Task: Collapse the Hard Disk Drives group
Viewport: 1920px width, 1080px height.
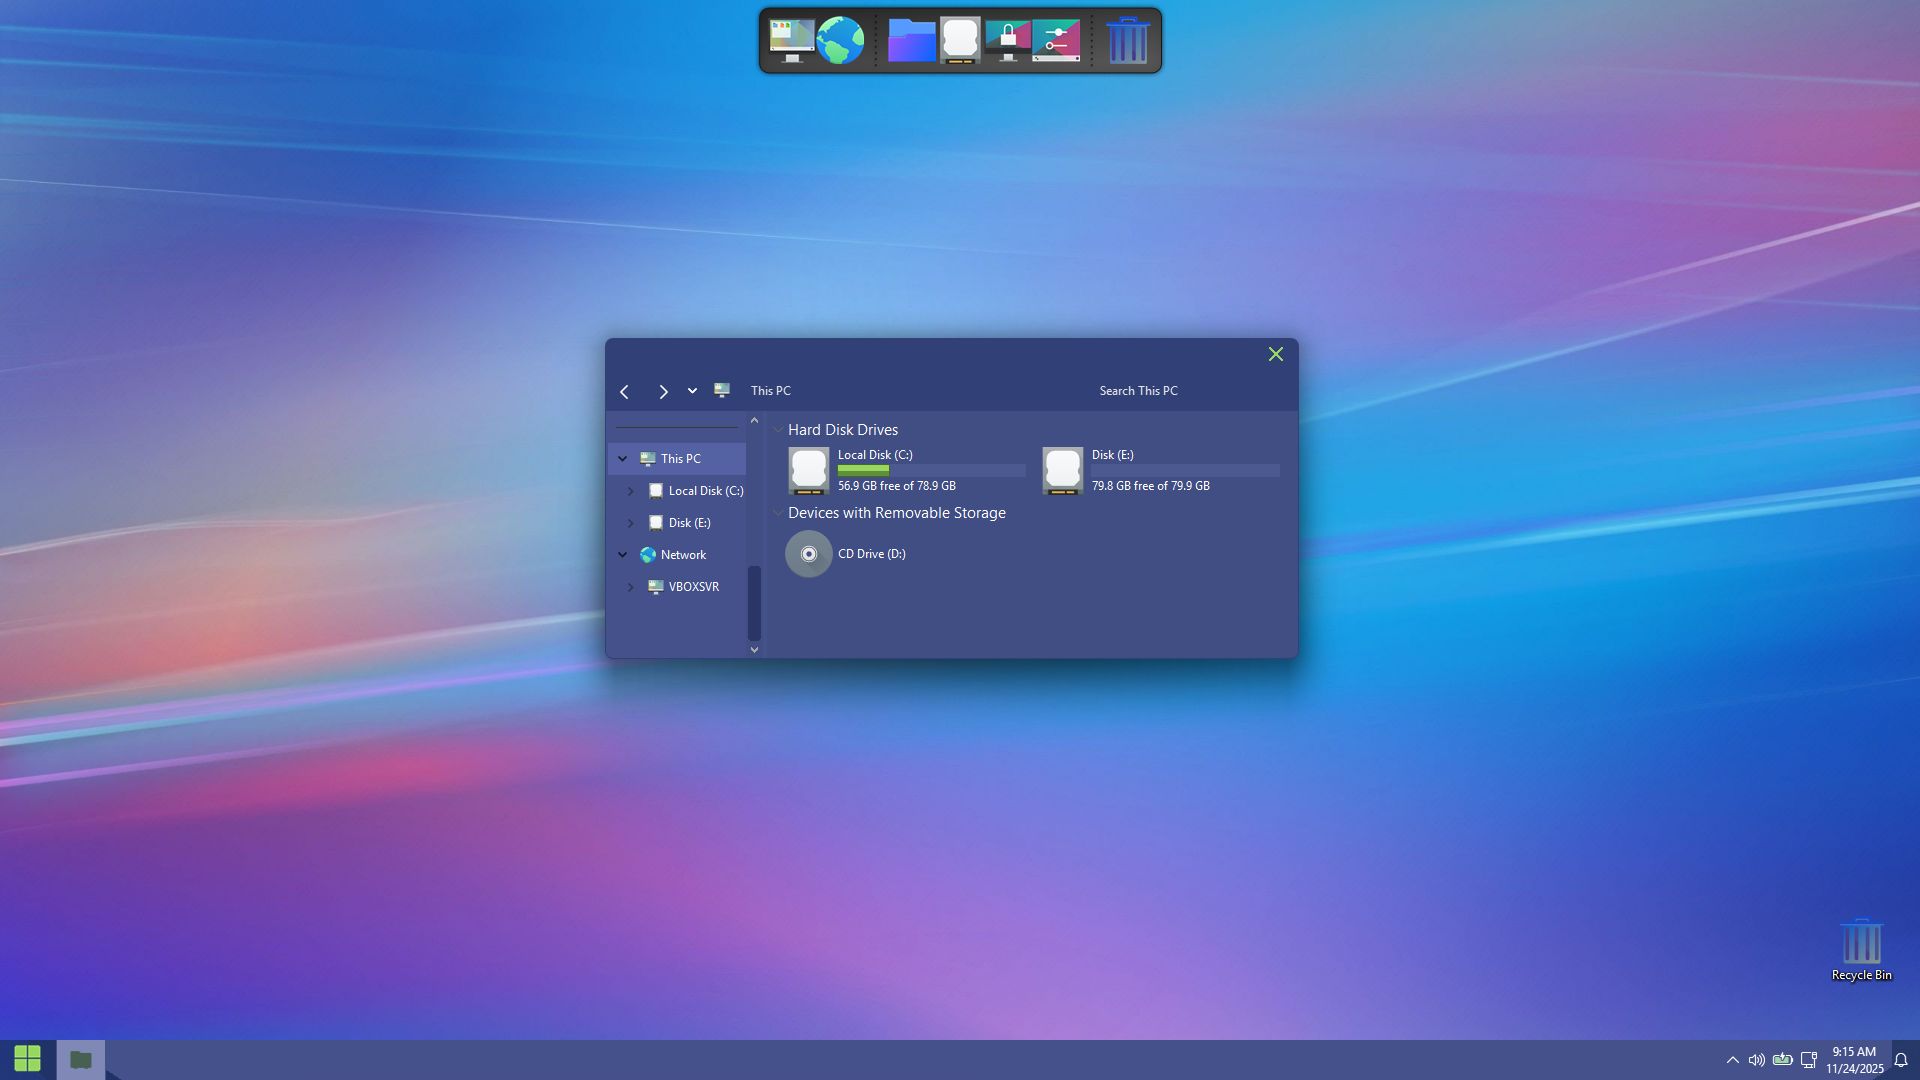Action: coord(778,430)
